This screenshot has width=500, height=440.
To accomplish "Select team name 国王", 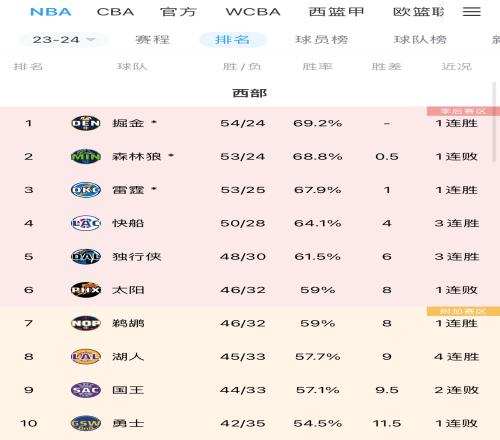I will 128,390.
